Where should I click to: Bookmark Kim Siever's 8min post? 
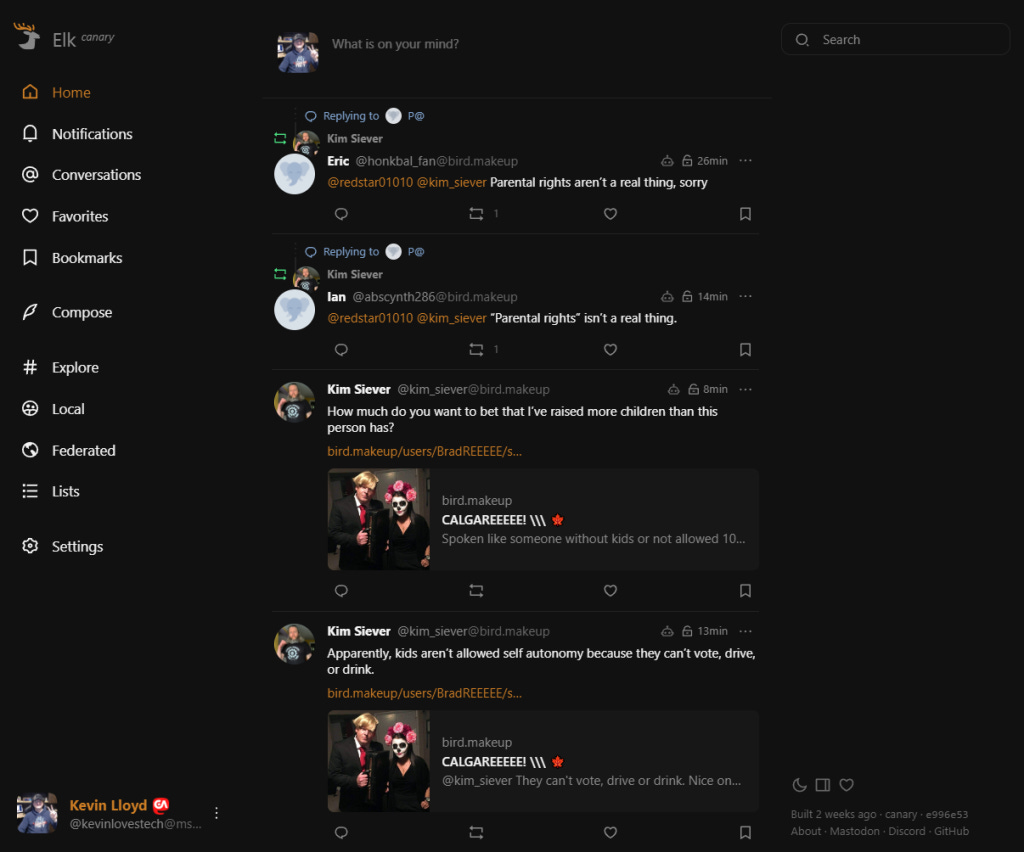(x=745, y=590)
